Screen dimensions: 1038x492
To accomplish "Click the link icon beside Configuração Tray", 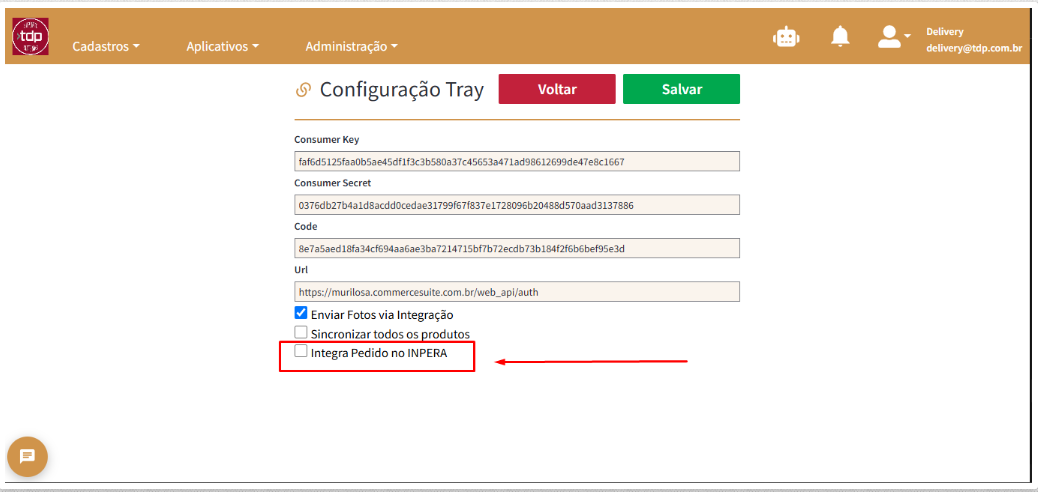I will click(x=303, y=90).
